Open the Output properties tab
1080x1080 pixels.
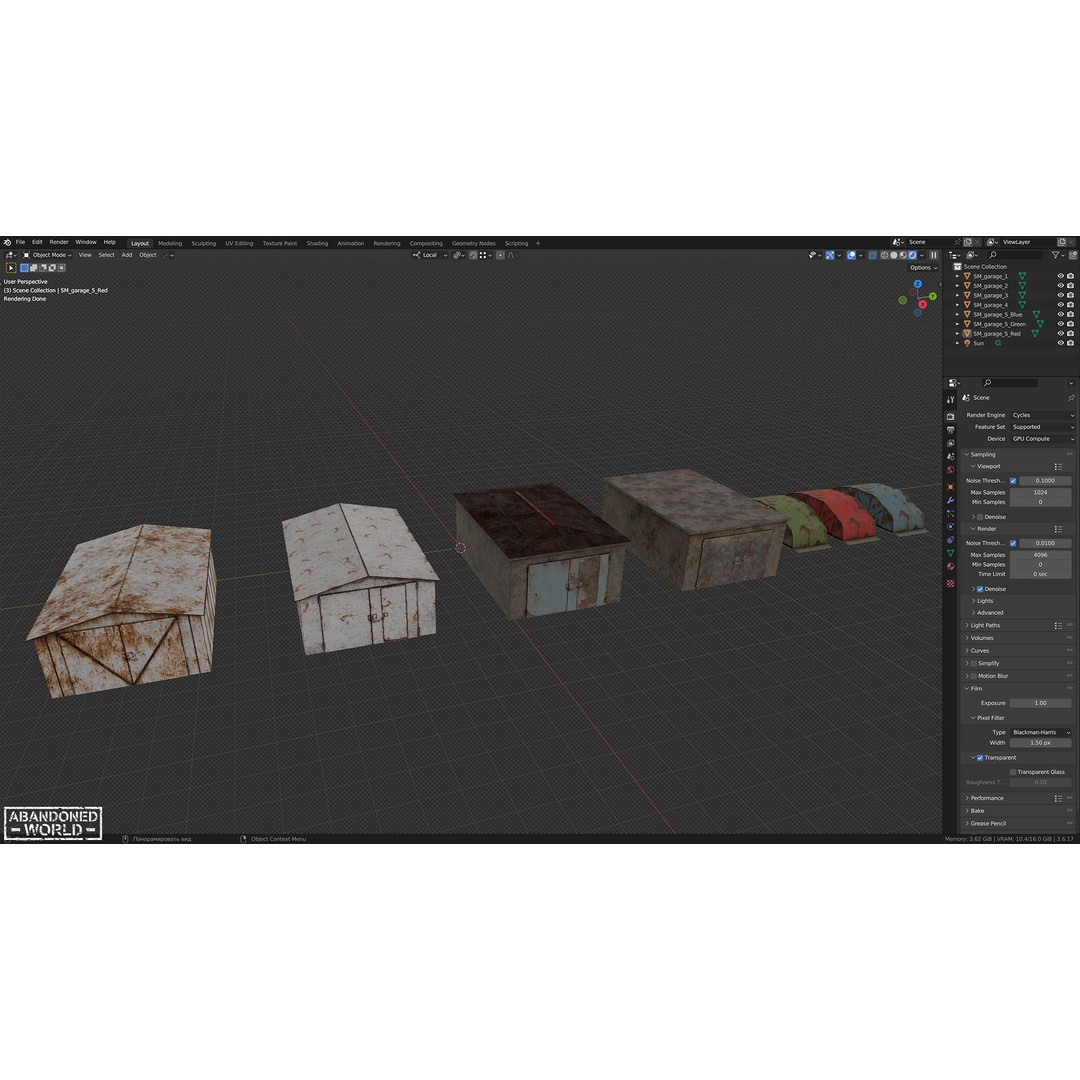point(951,430)
